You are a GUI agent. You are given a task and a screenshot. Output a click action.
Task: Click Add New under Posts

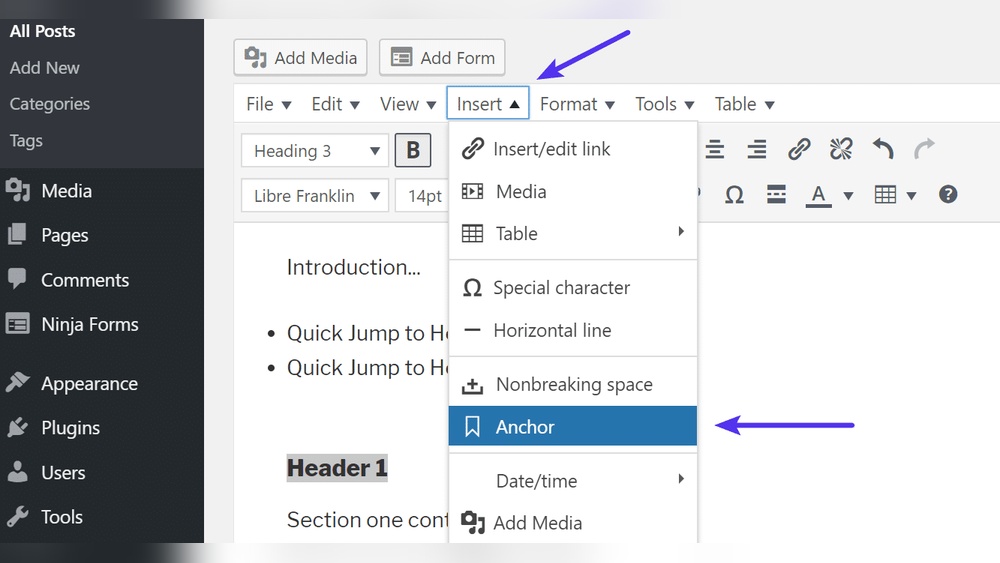(45, 68)
